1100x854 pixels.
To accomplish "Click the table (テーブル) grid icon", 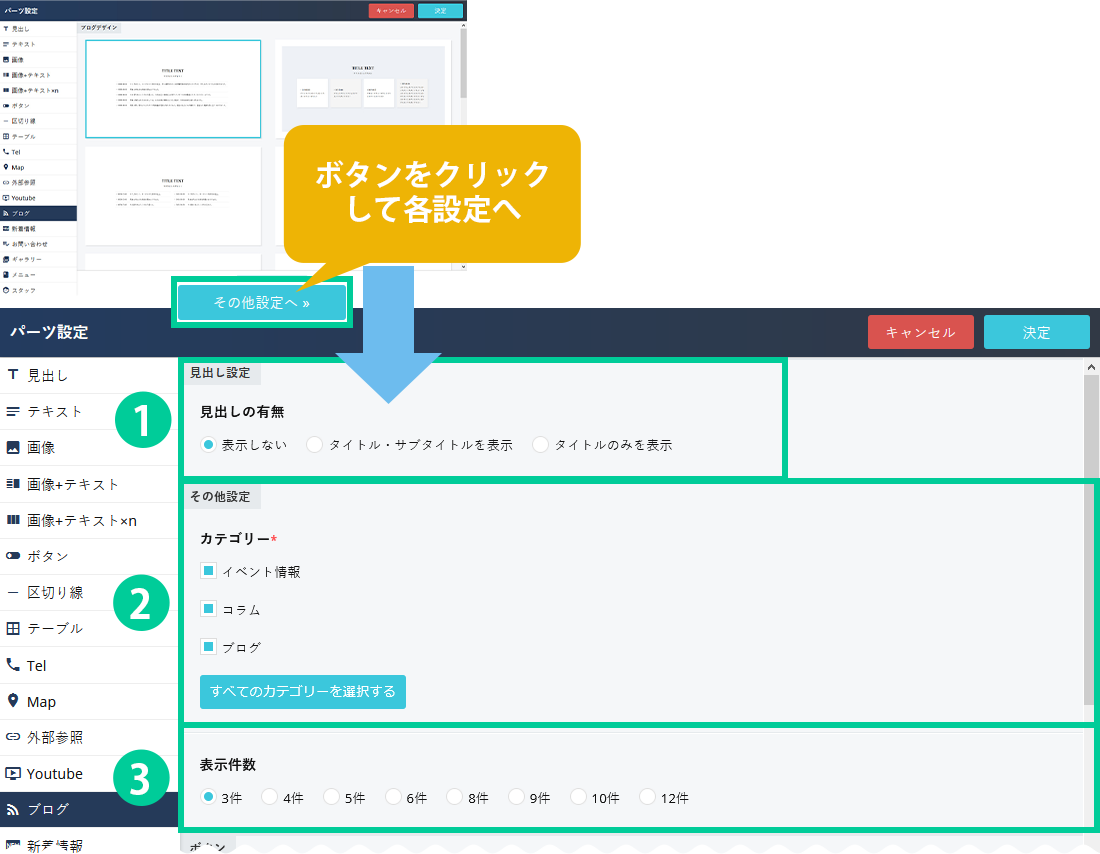I will (x=13, y=629).
